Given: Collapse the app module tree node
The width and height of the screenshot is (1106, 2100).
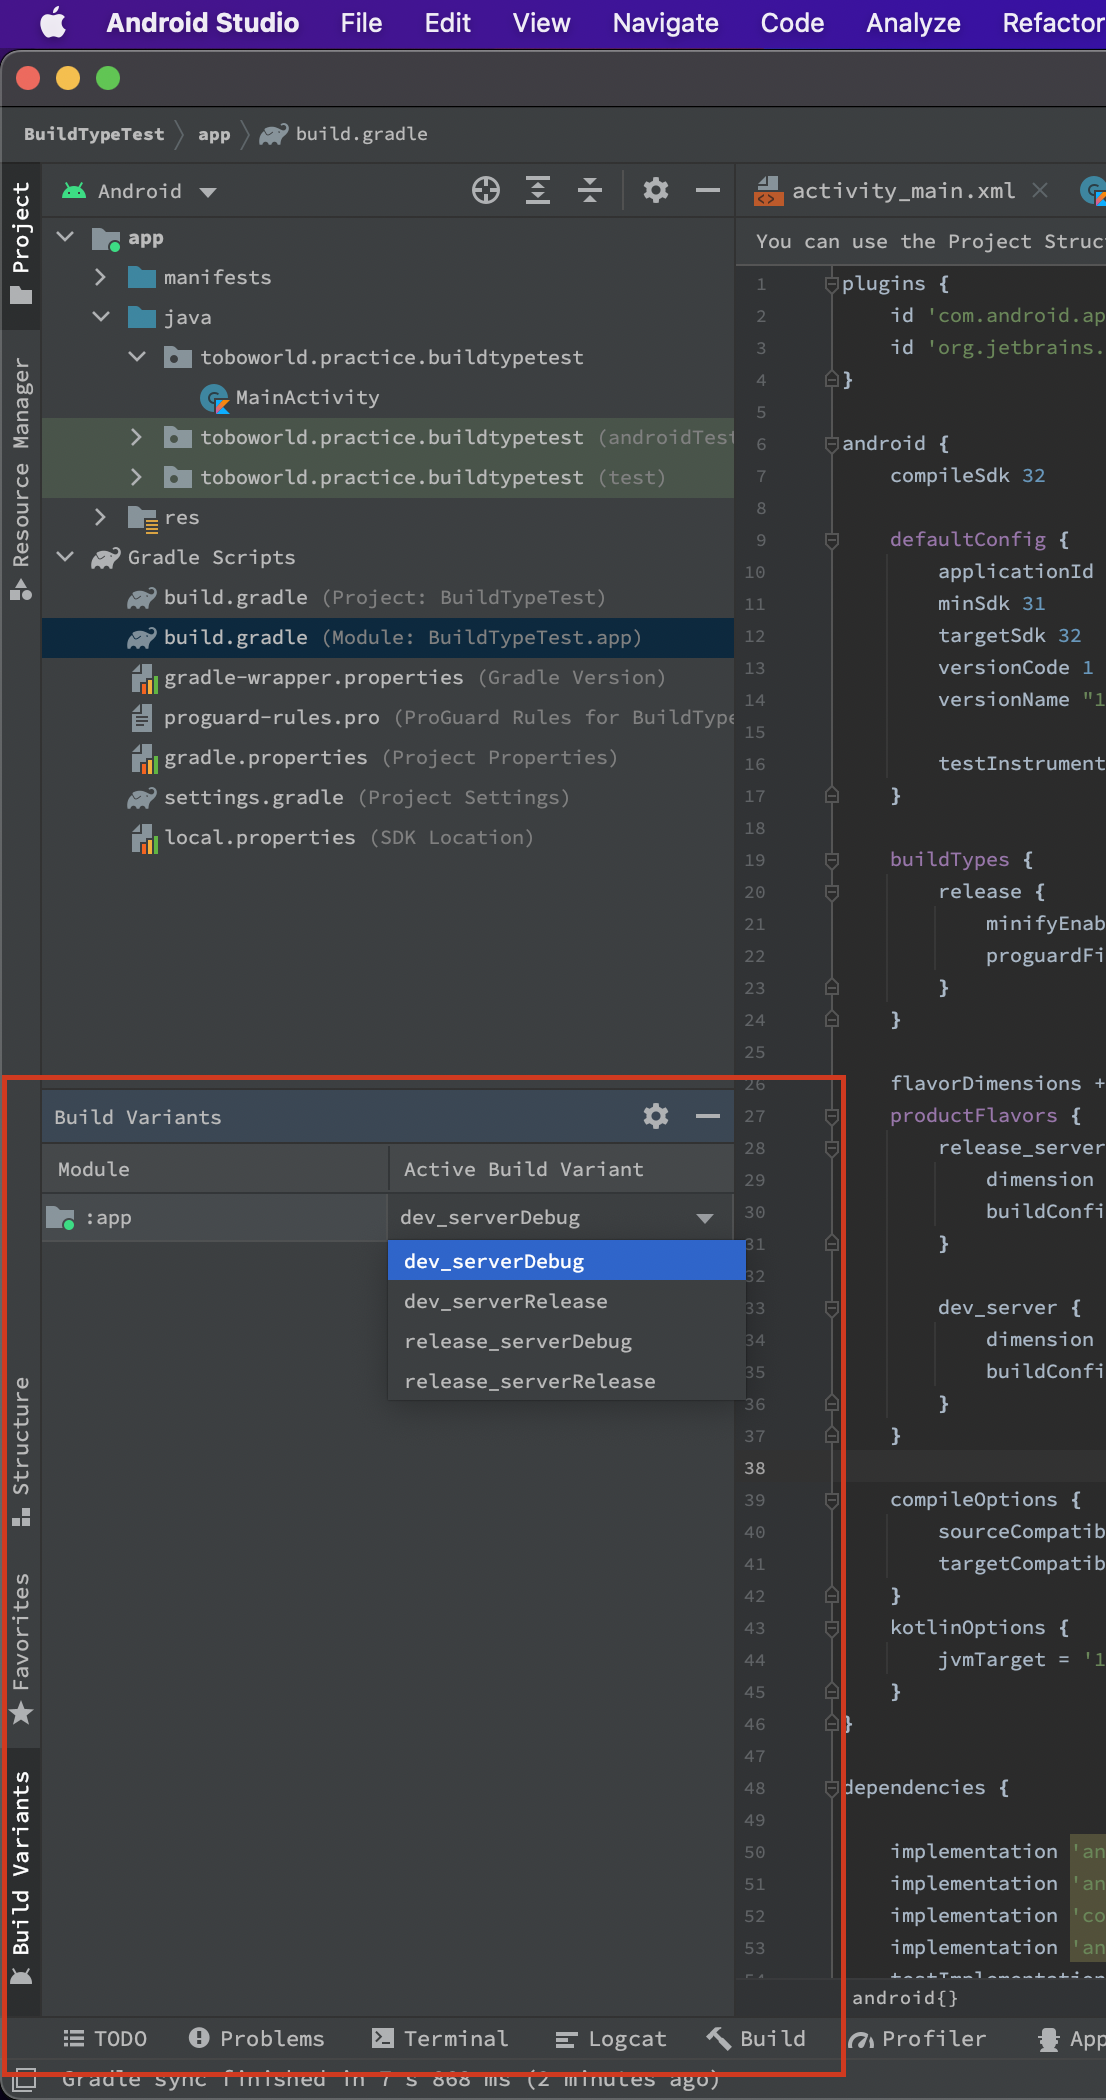Looking at the screenshot, I should tap(66, 237).
